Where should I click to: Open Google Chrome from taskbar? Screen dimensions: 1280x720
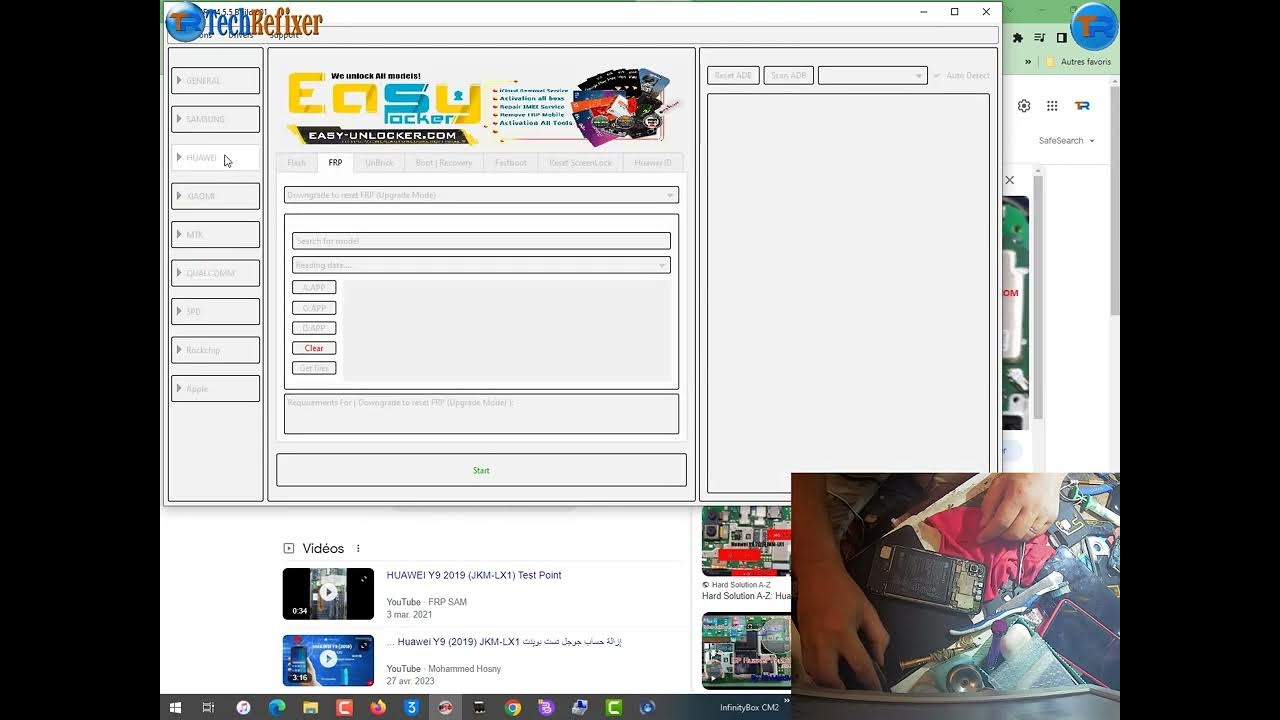(512, 708)
